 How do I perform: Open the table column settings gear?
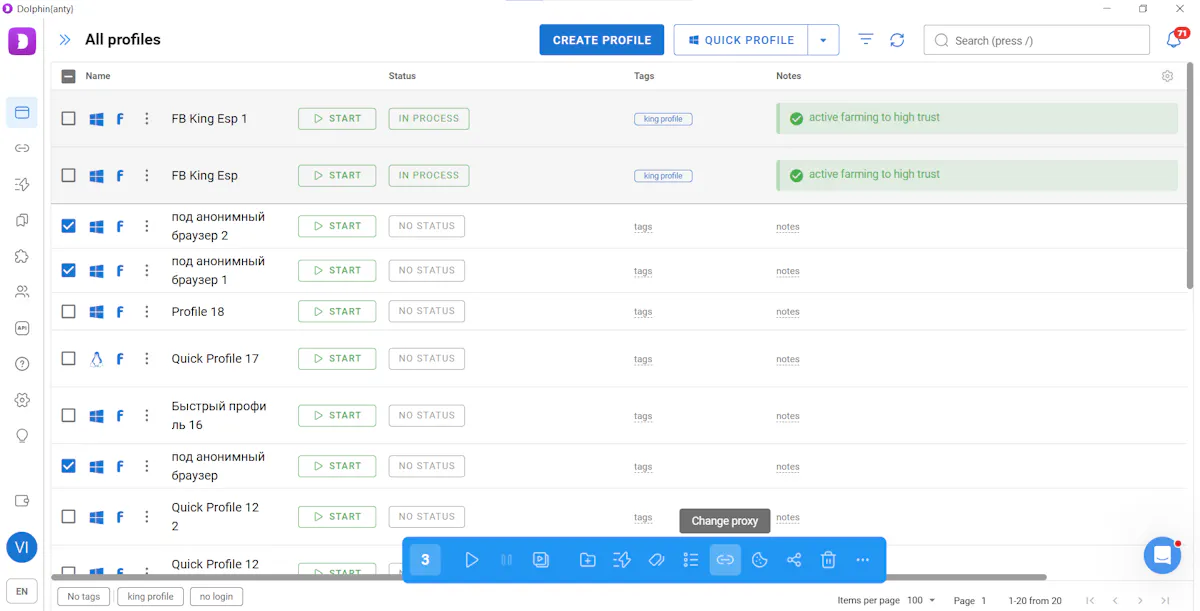[x=1167, y=76]
